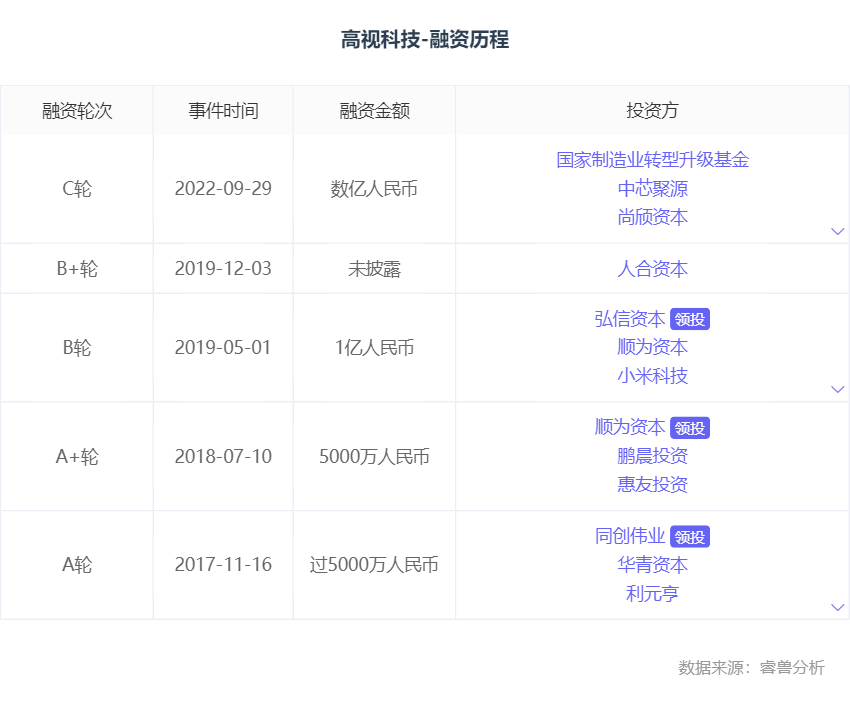Viewport: 850px width, 711px height.
Task: Click the 数据来源：睿兽分析 footer text
Action: pyautogui.click(x=752, y=667)
